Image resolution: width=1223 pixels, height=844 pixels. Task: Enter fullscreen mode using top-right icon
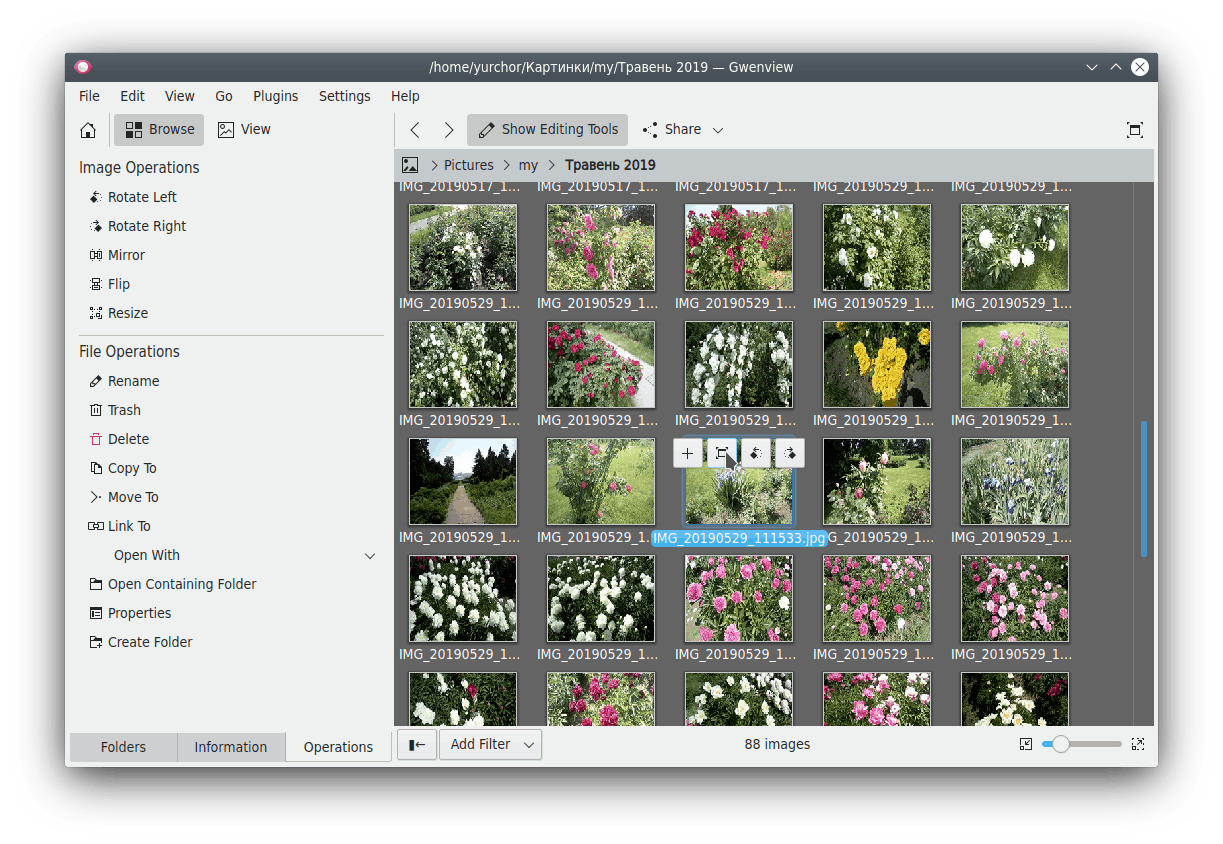[1134, 130]
